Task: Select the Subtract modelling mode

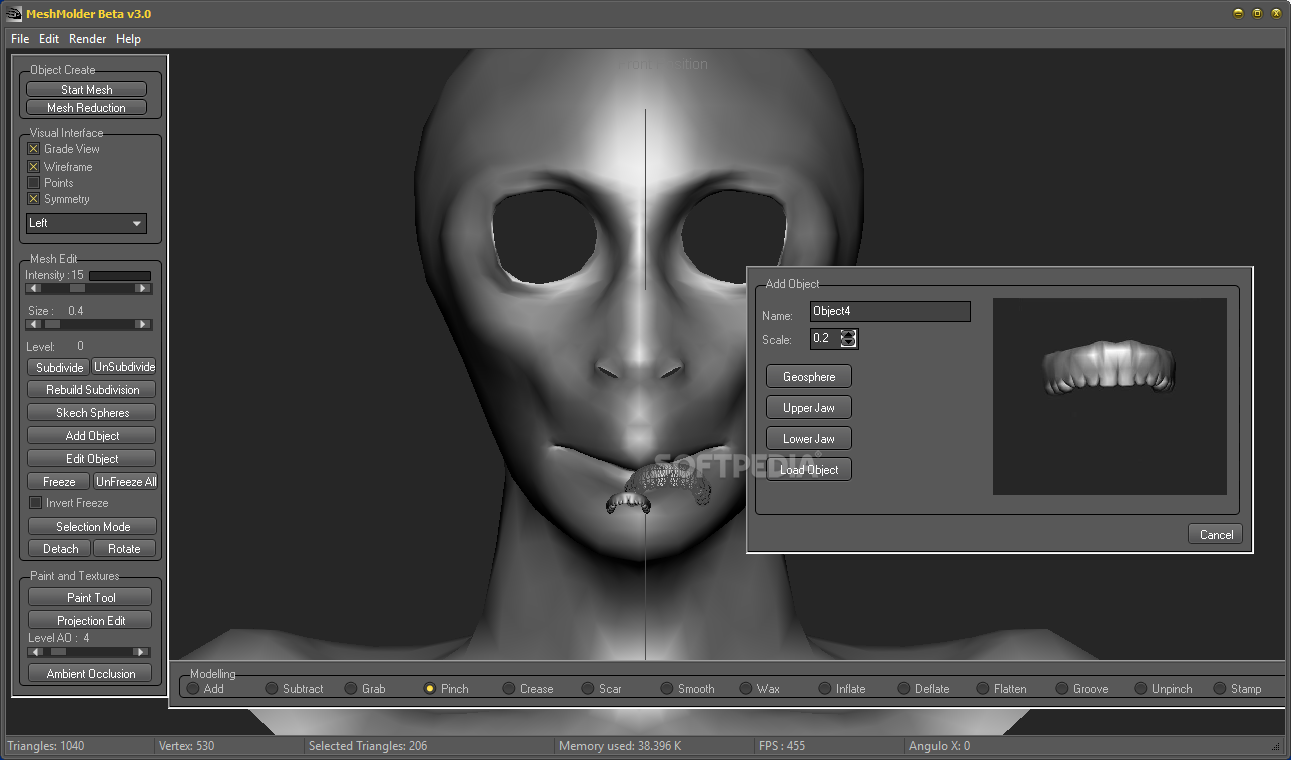Action: click(x=272, y=688)
